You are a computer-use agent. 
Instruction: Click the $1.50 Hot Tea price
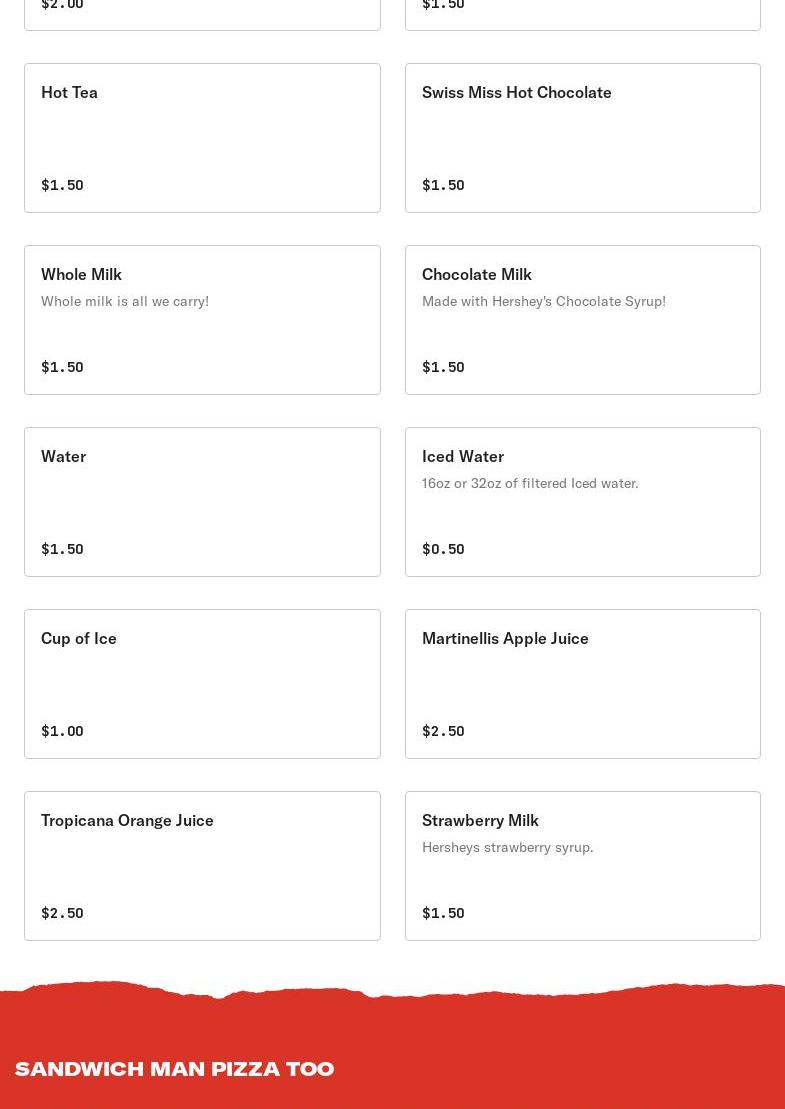point(62,185)
